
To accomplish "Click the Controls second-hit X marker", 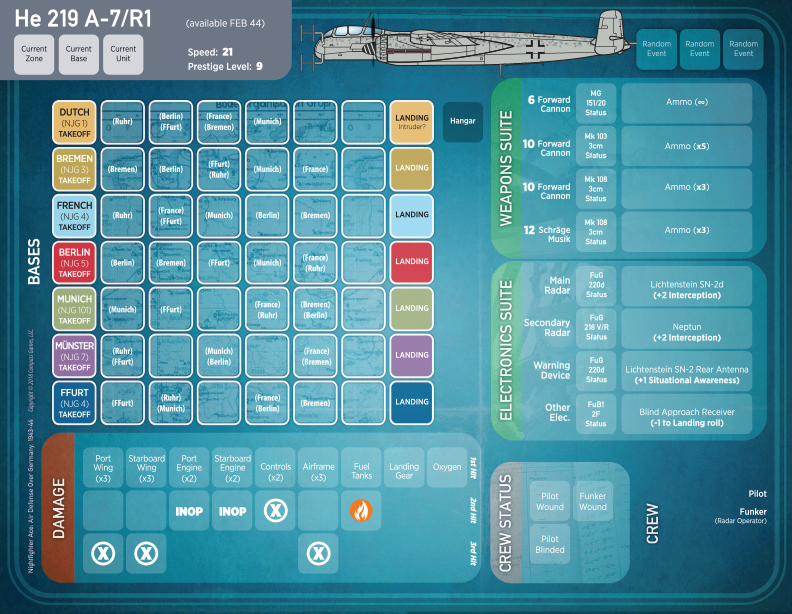I will (275, 510).
